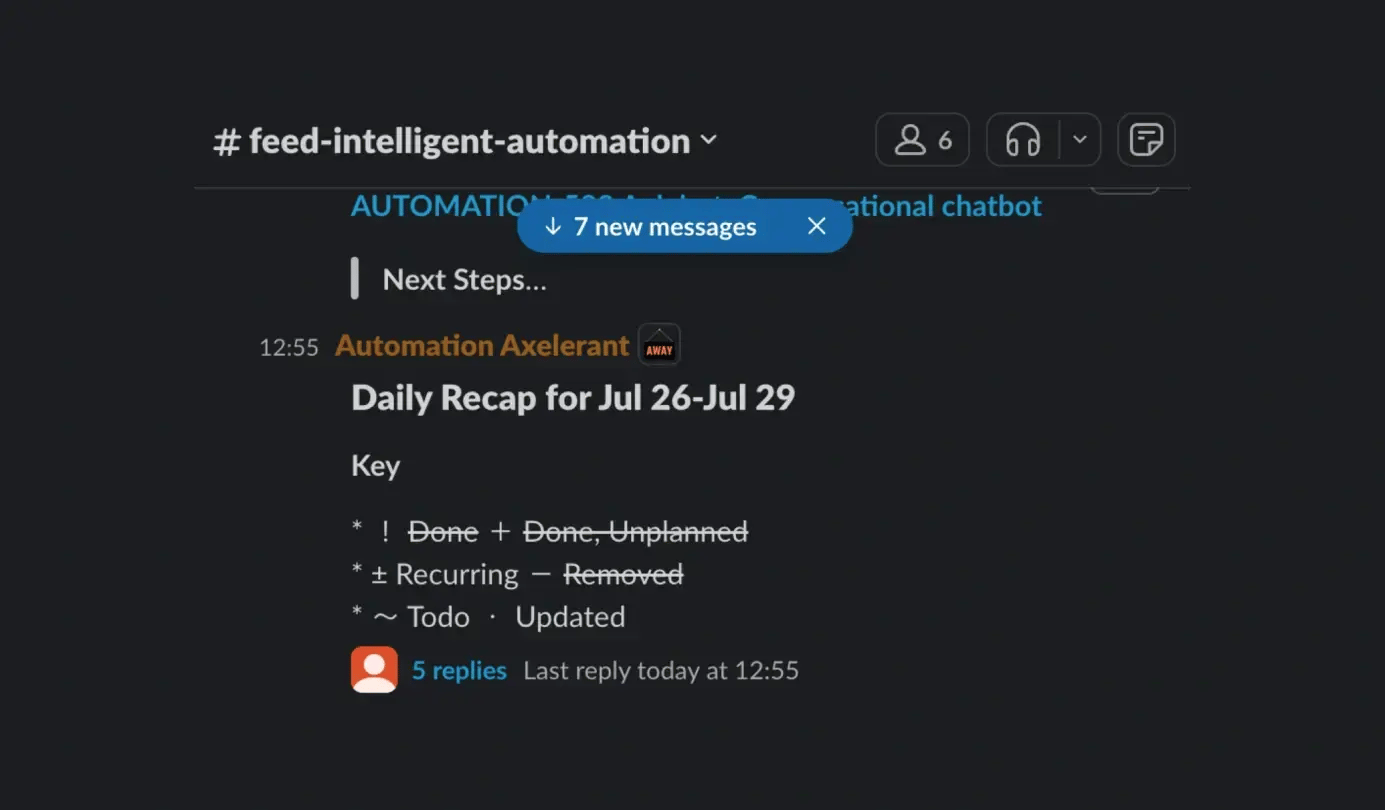Open huddle options with the small chevron
The image size is (1385, 810).
coord(1079,140)
